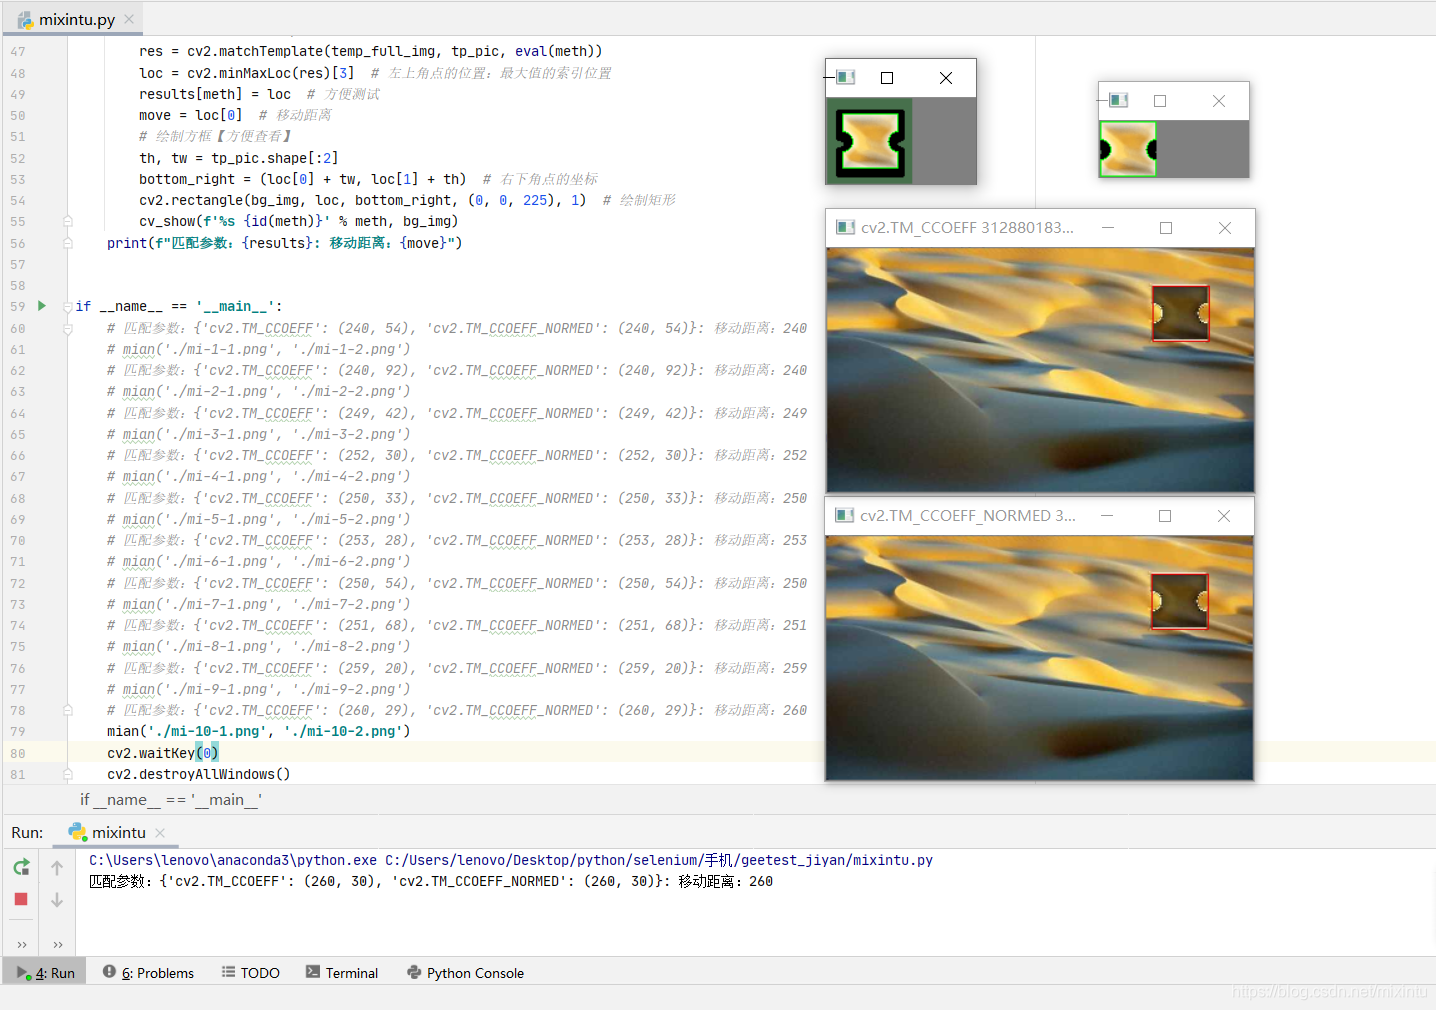Expand the second Run toolbar overflow chevrons

pyautogui.click(x=58, y=944)
